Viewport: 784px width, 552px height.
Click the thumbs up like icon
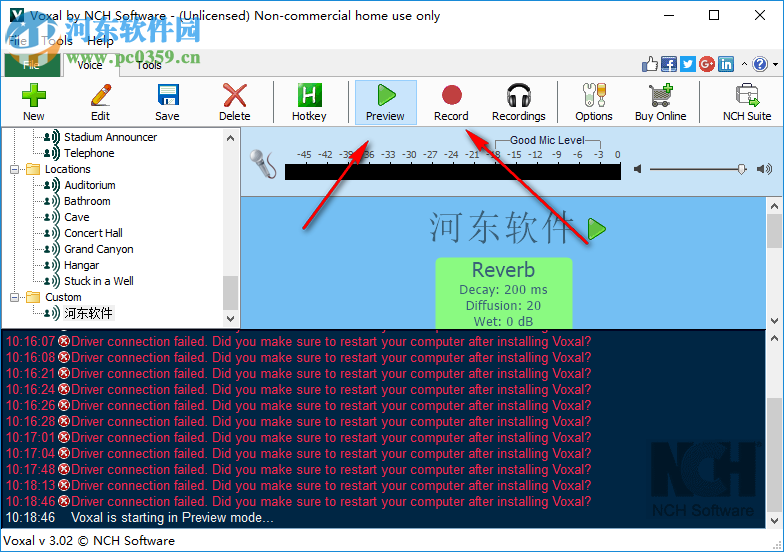pyautogui.click(x=650, y=64)
